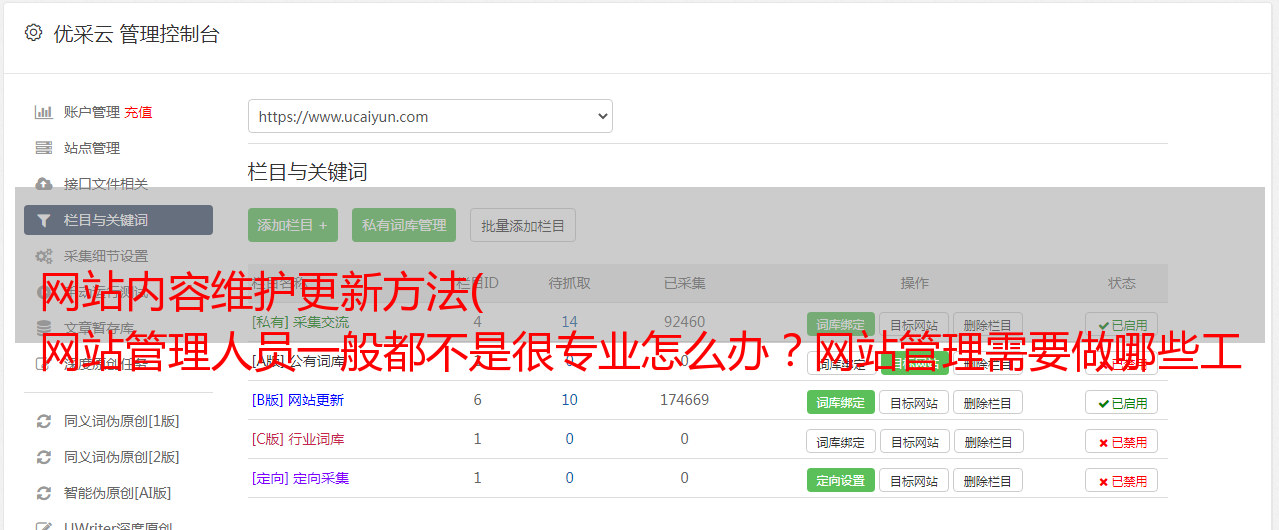
Task: Click 词库绑定 in the 采集交流 row
Action: [x=841, y=325]
